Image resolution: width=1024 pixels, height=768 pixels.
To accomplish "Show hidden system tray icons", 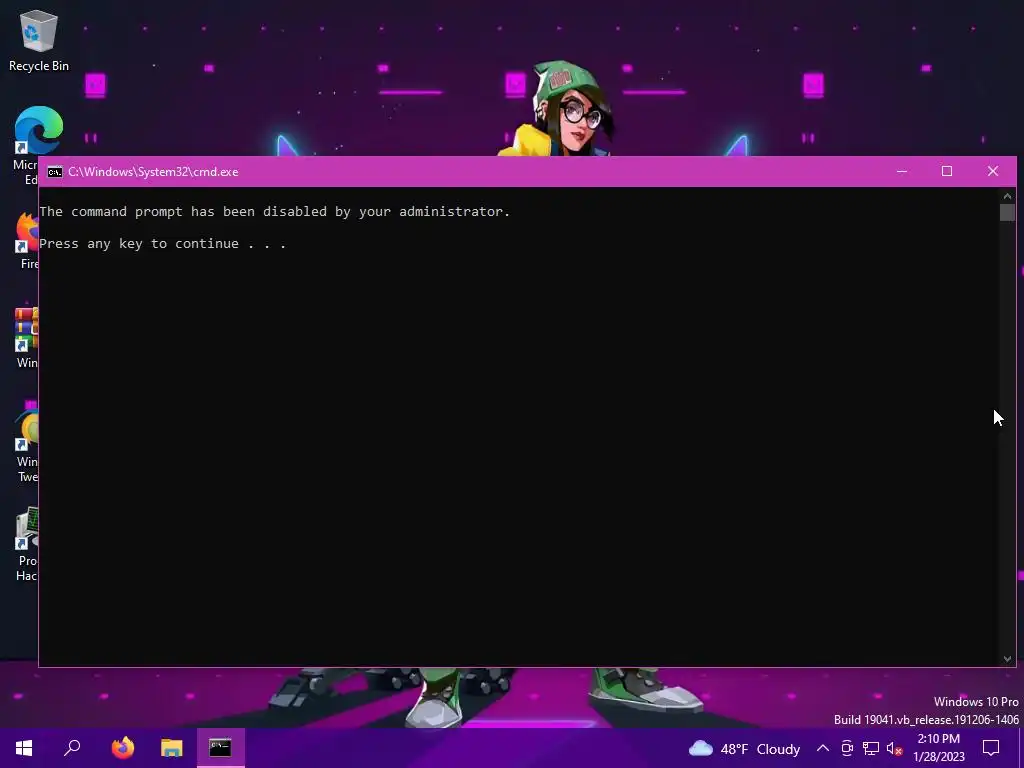I will (x=823, y=748).
